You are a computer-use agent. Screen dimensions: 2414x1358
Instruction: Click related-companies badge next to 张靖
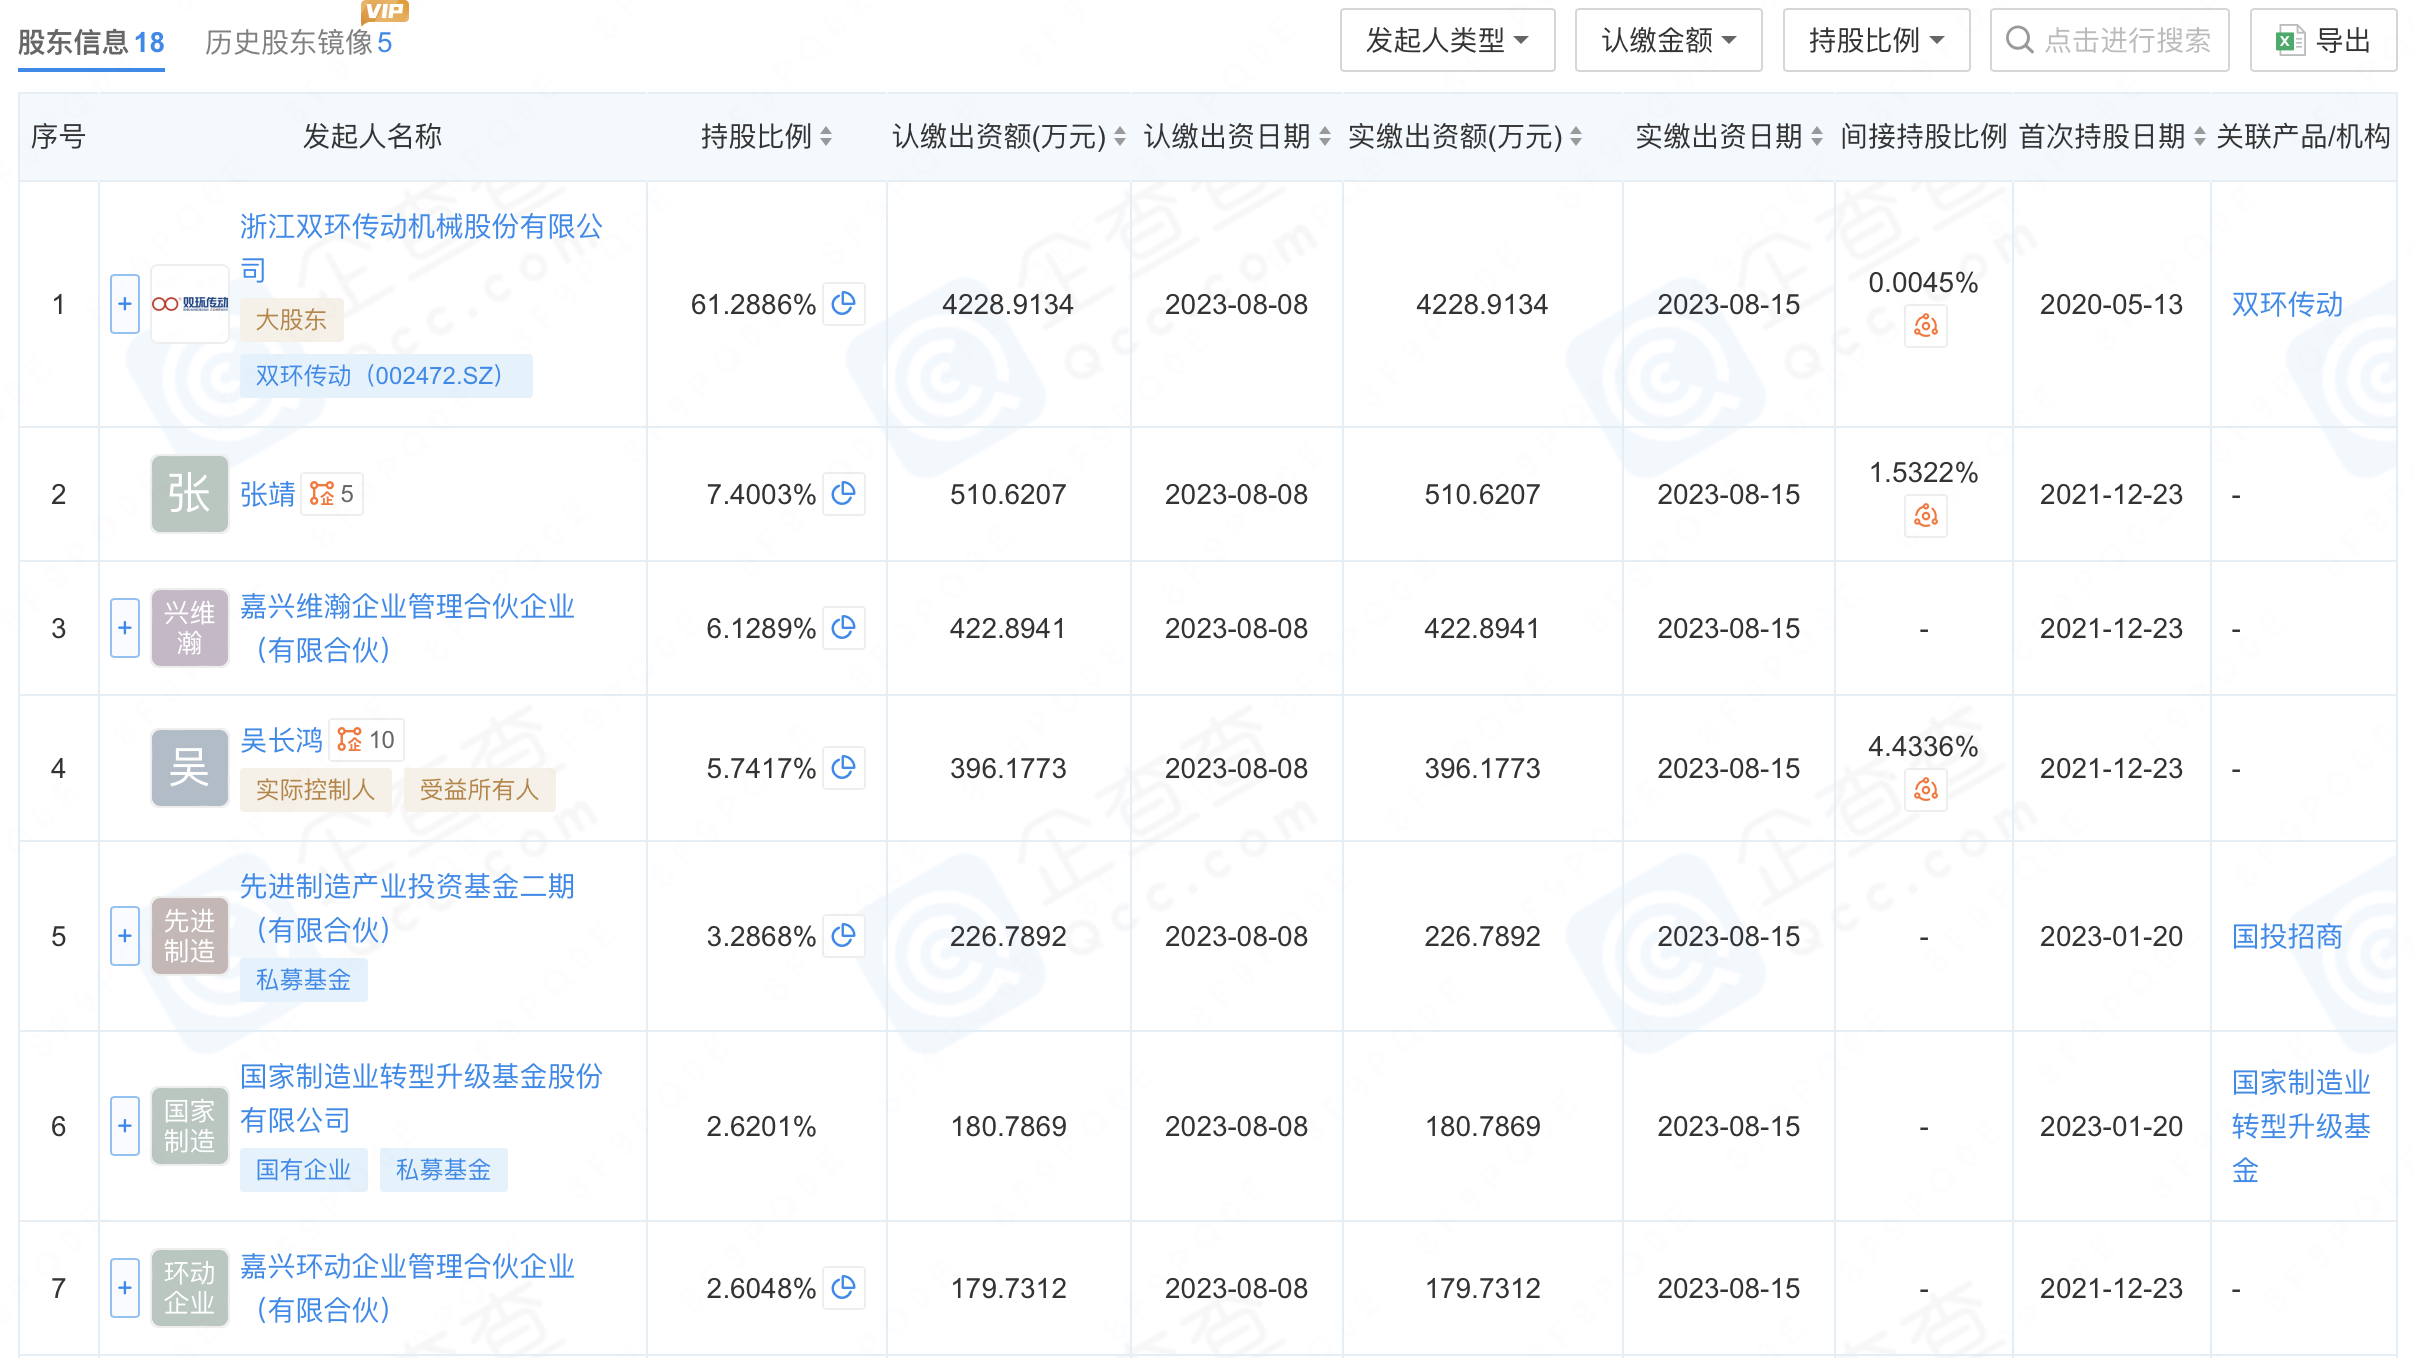(x=332, y=494)
